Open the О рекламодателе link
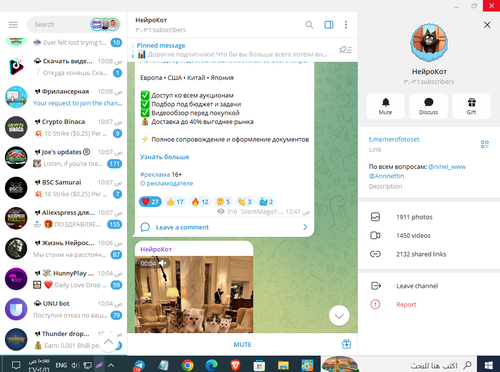The height and width of the screenshot is (372, 500). coord(167,183)
